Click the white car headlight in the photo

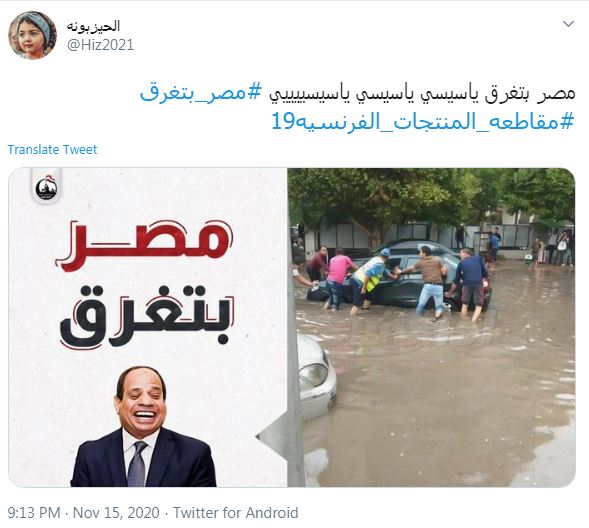(313, 374)
